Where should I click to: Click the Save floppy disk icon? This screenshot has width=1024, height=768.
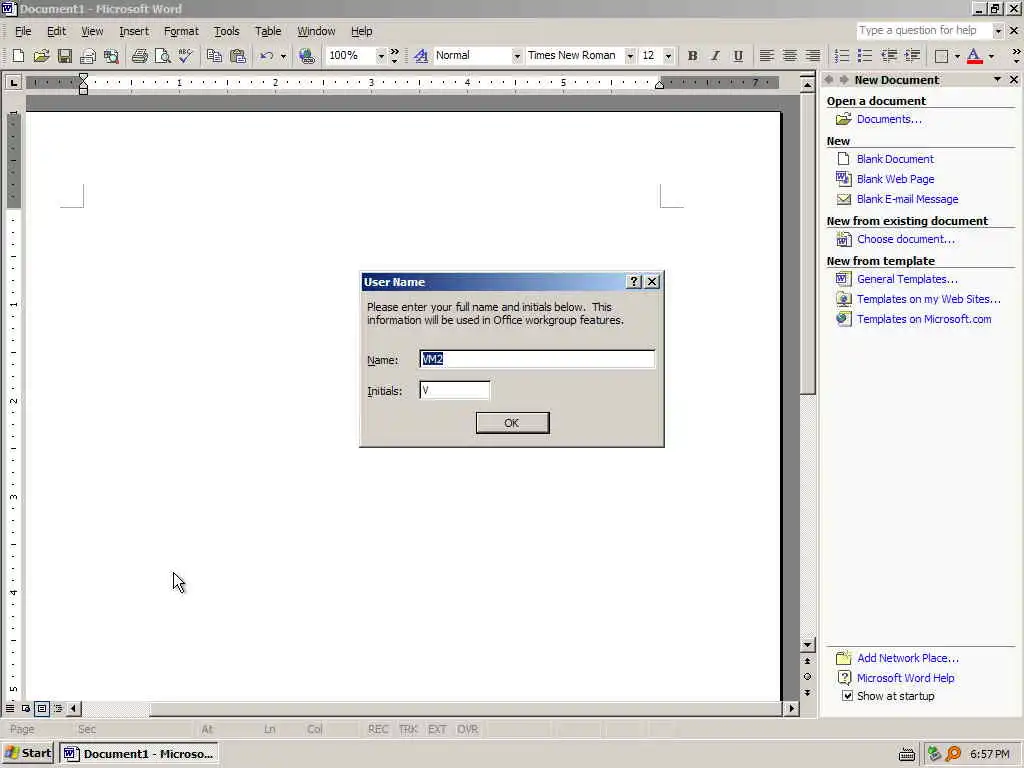pos(64,56)
